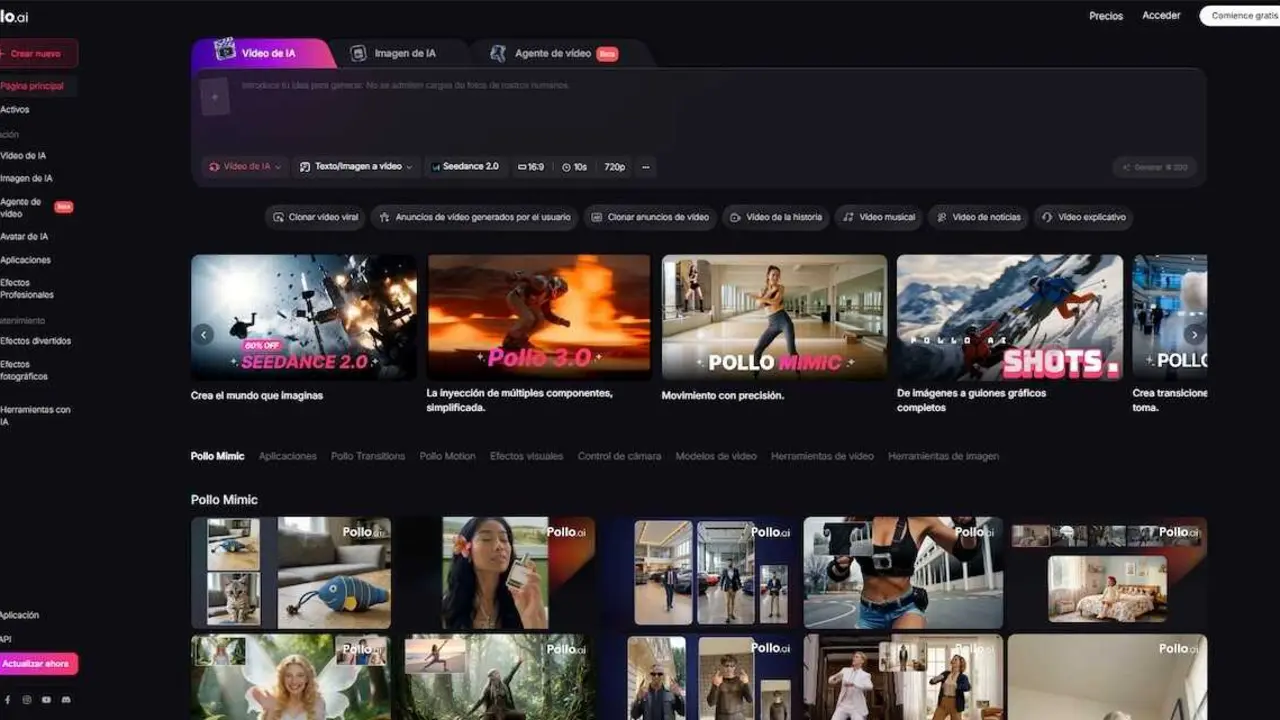Open more settings via the ellipsis button

point(644,167)
